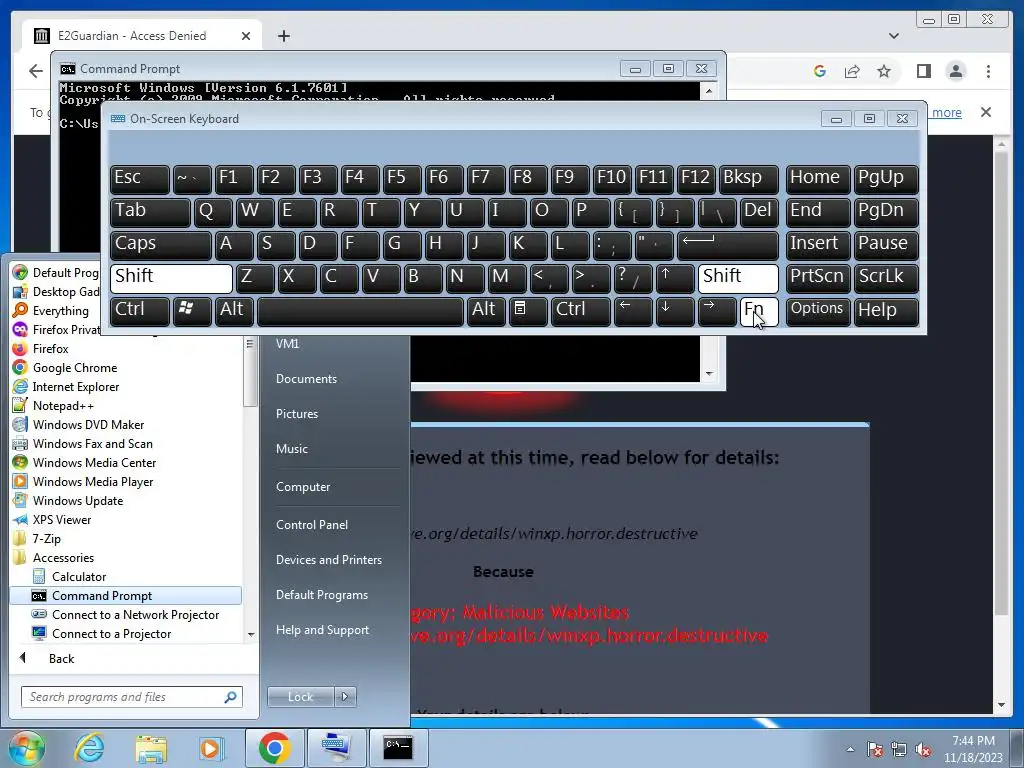
Task: Open Action Center flag in tray
Action: coord(874,750)
